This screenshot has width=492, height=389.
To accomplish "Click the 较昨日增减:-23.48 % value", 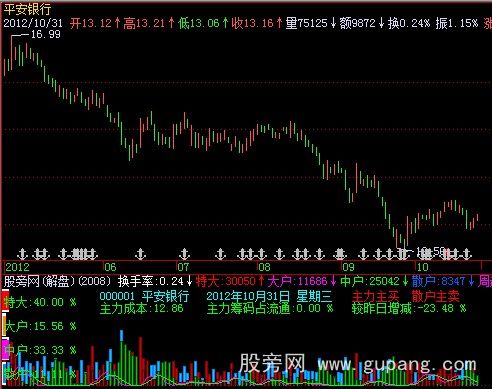I will pos(409,308).
